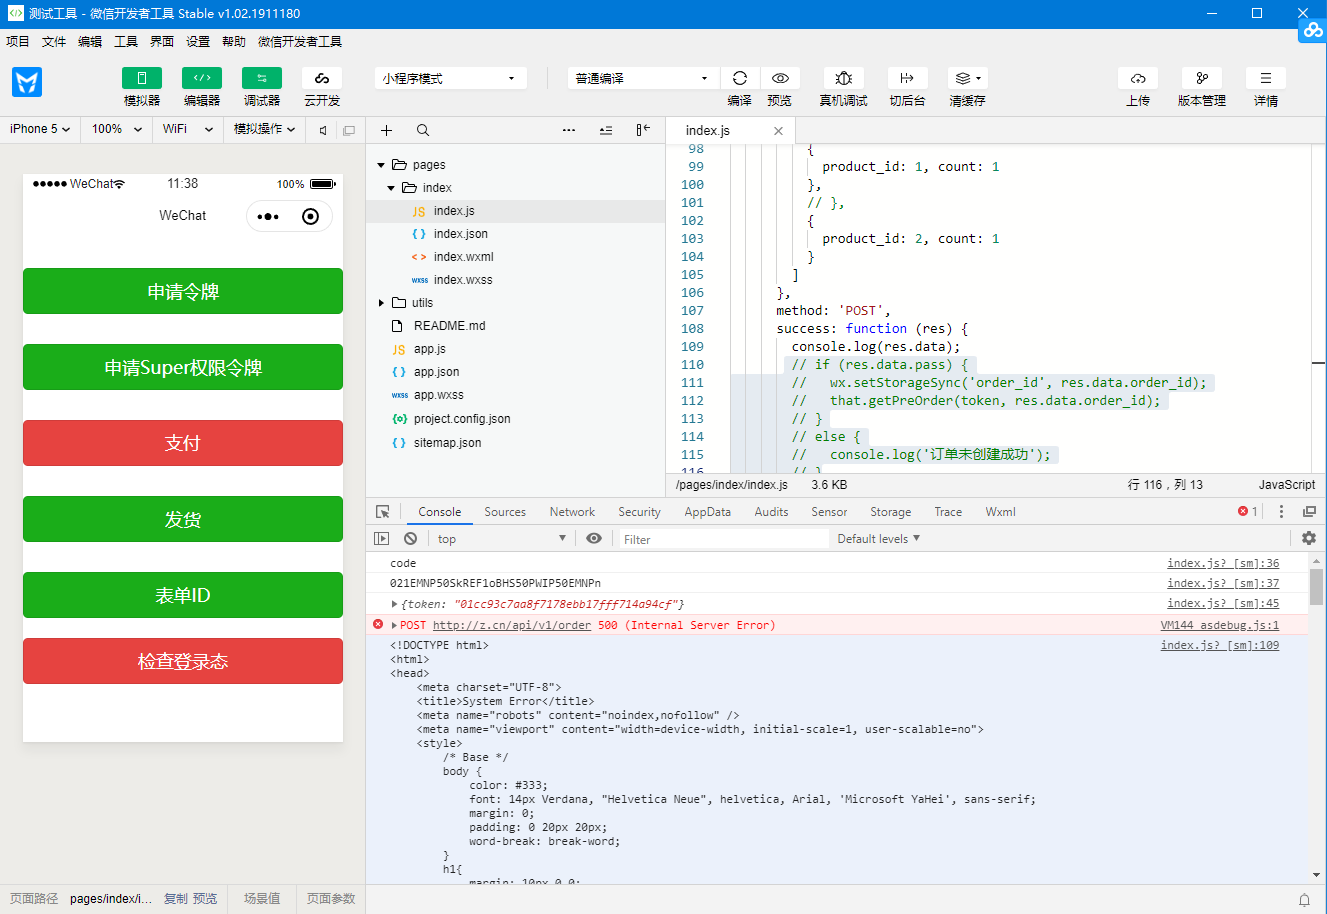The height and width of the screenshot is (914, 1327).
Task: Click the collapse-all file tree icon
Action: click(606, 130)
